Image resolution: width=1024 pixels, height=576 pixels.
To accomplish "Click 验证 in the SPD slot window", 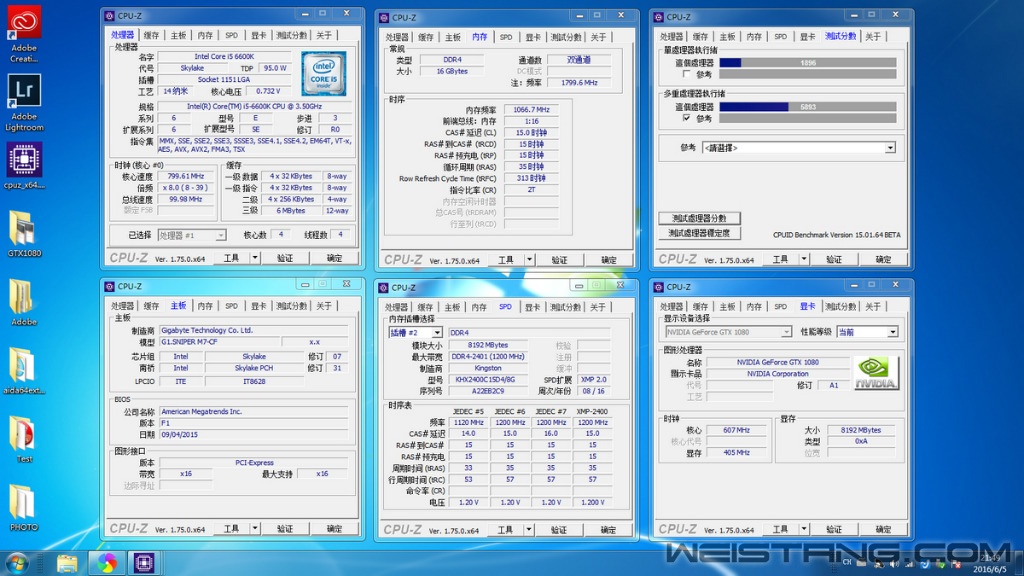I will coord(558,530).
